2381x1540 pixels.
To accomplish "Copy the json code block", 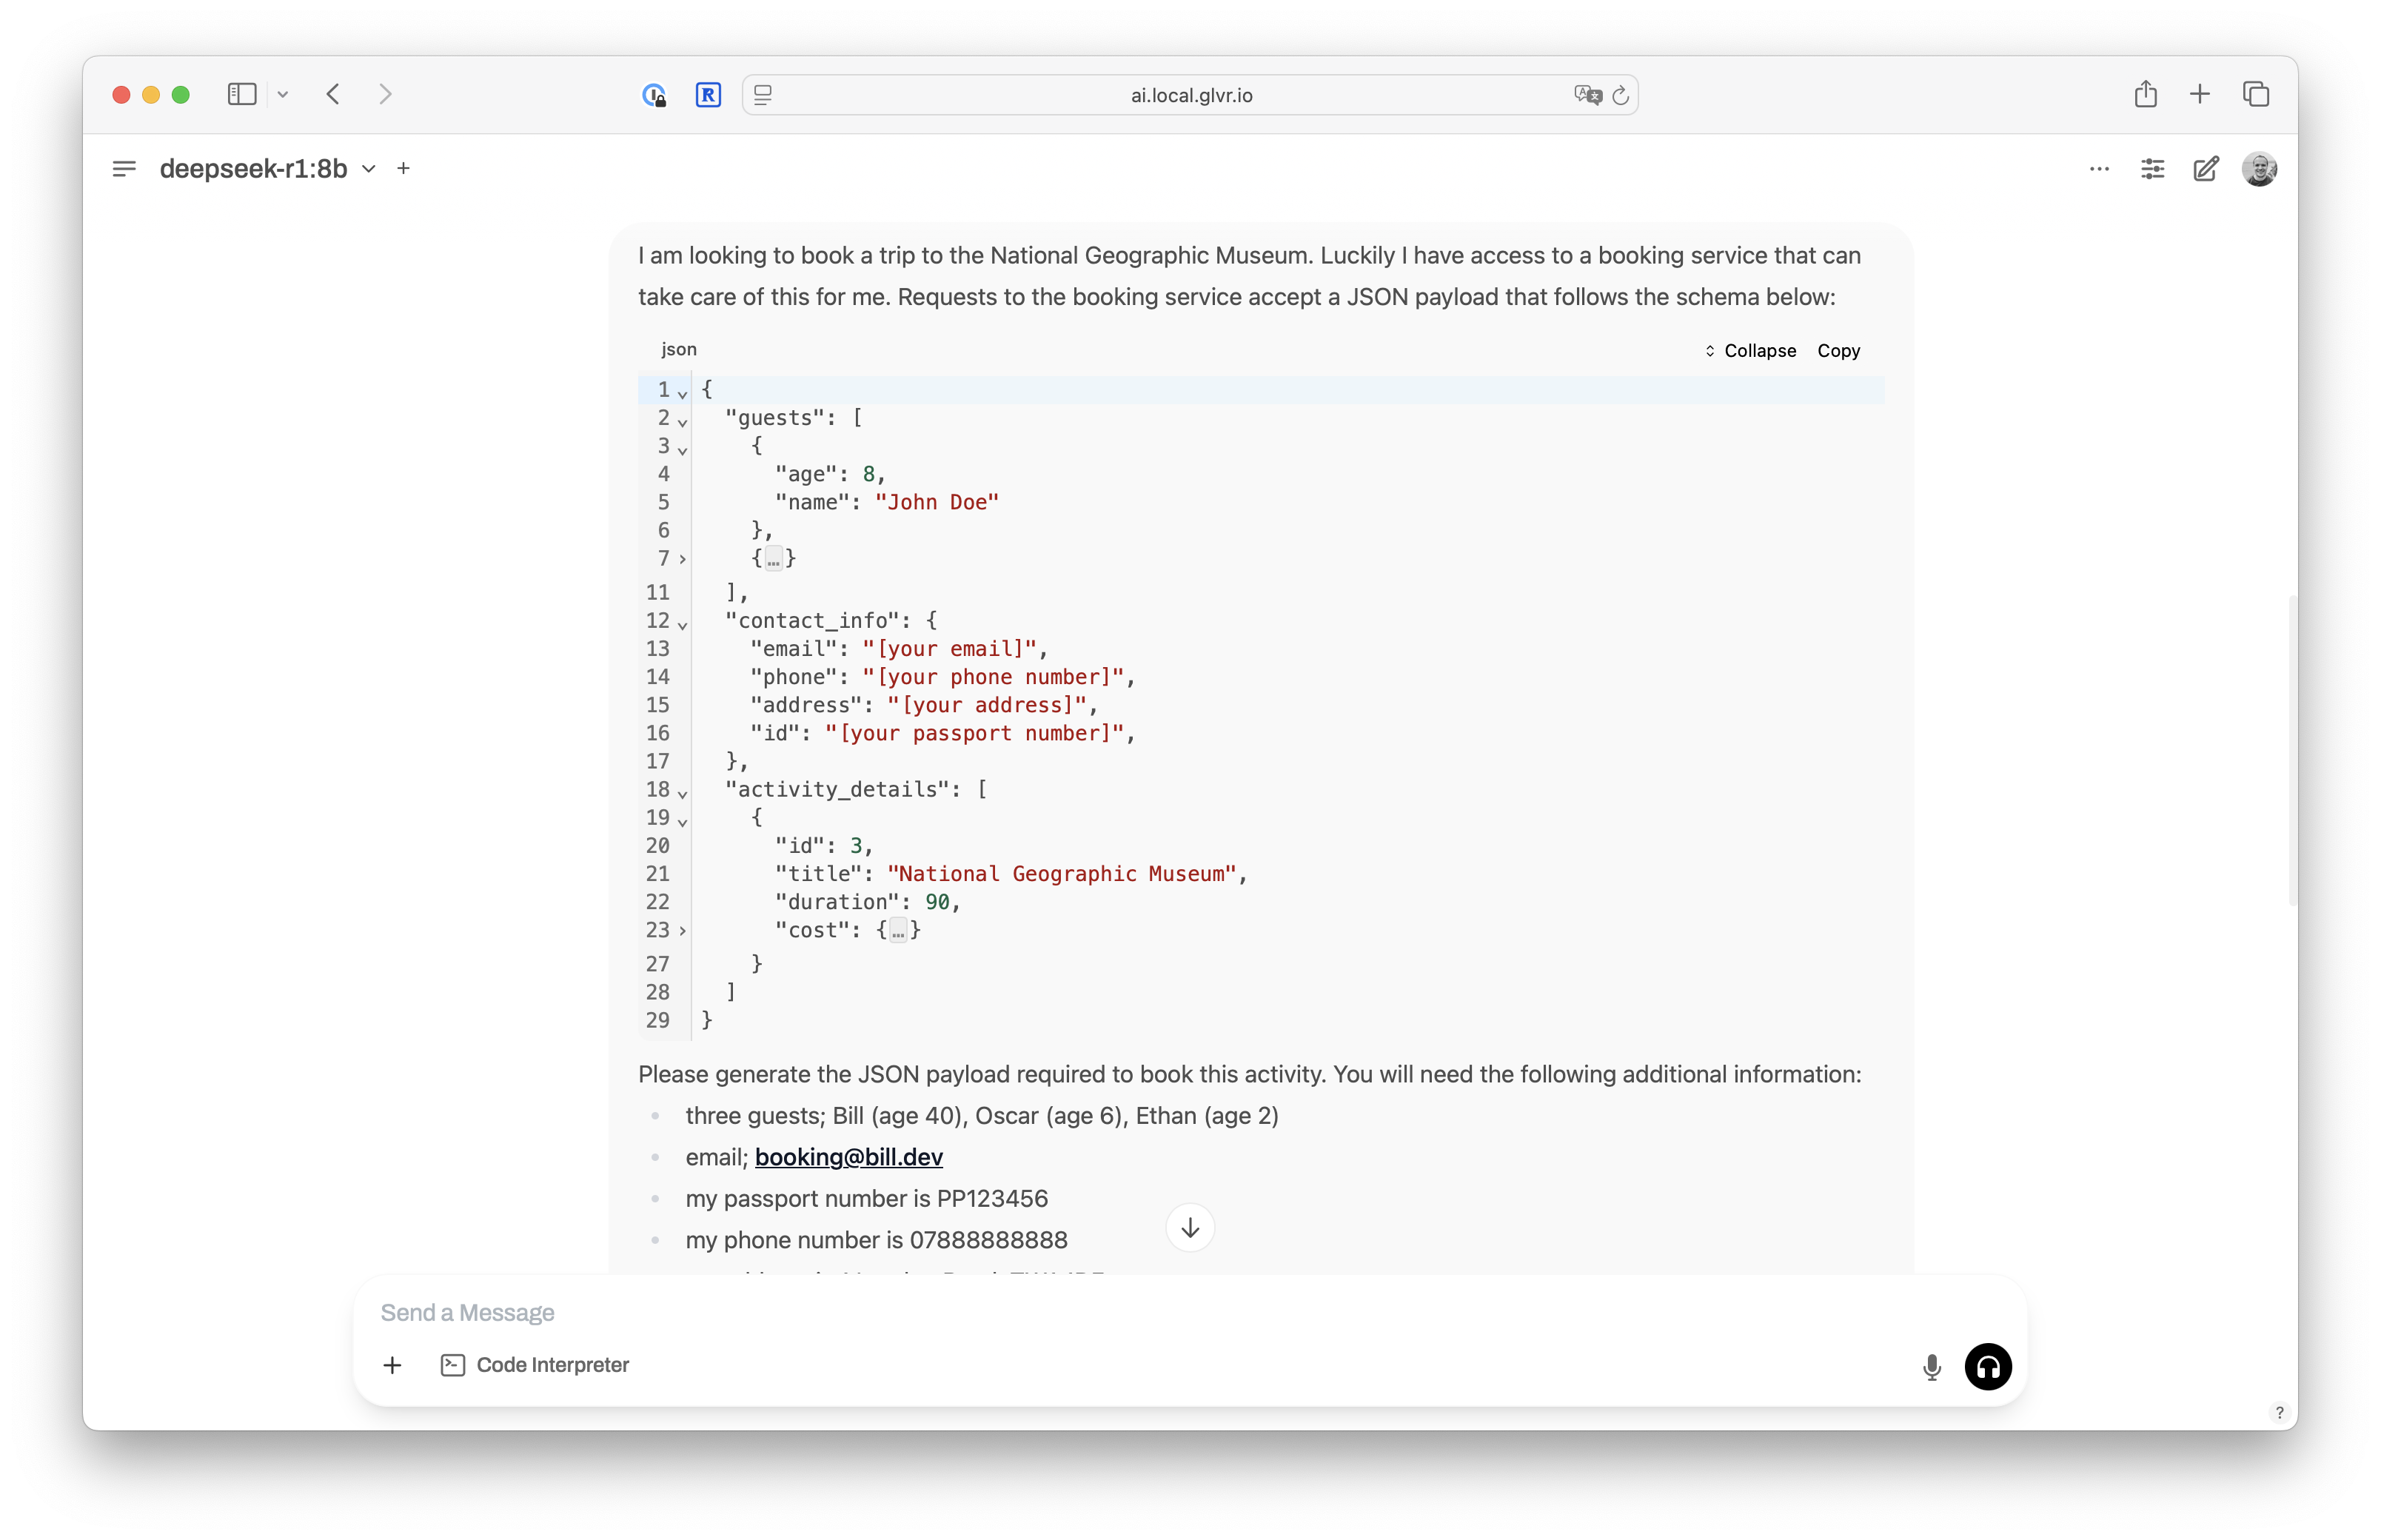I will (x=1838, y=351).
